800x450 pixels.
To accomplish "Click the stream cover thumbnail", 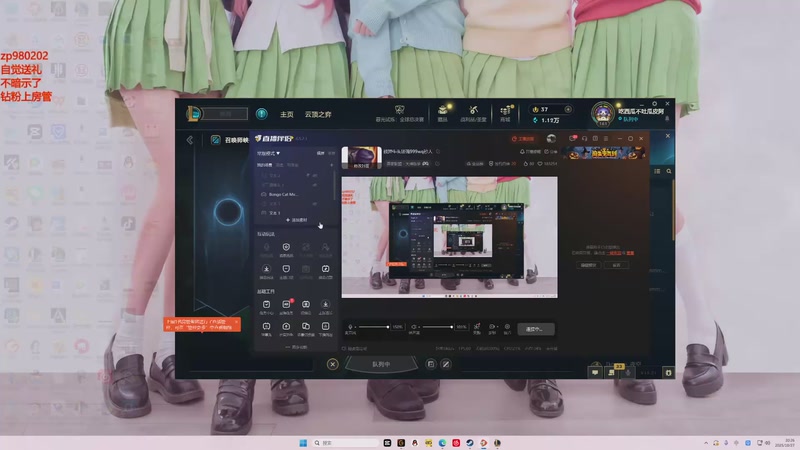I will point(361,157).
